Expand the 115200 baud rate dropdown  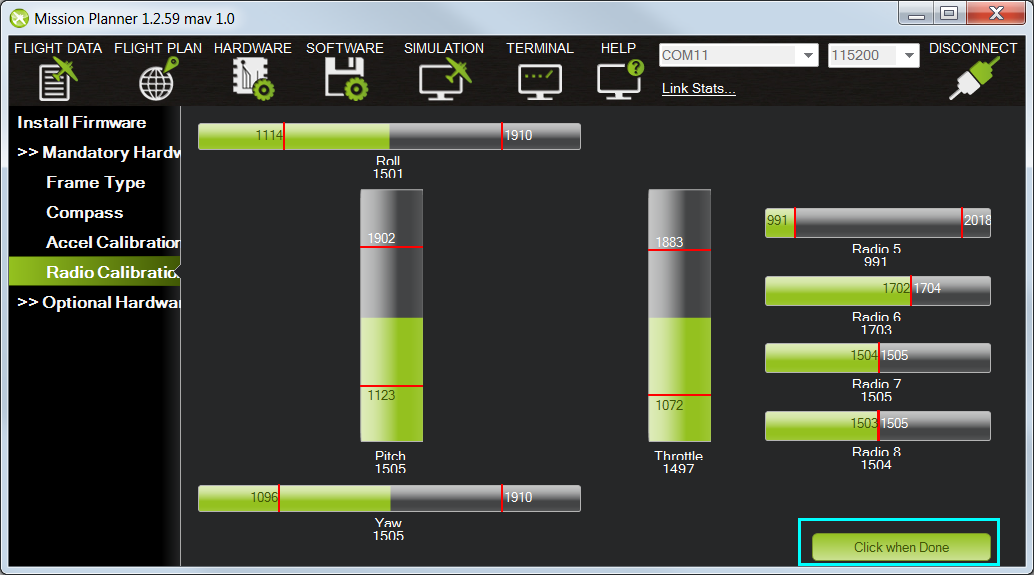tap(908, 56)
